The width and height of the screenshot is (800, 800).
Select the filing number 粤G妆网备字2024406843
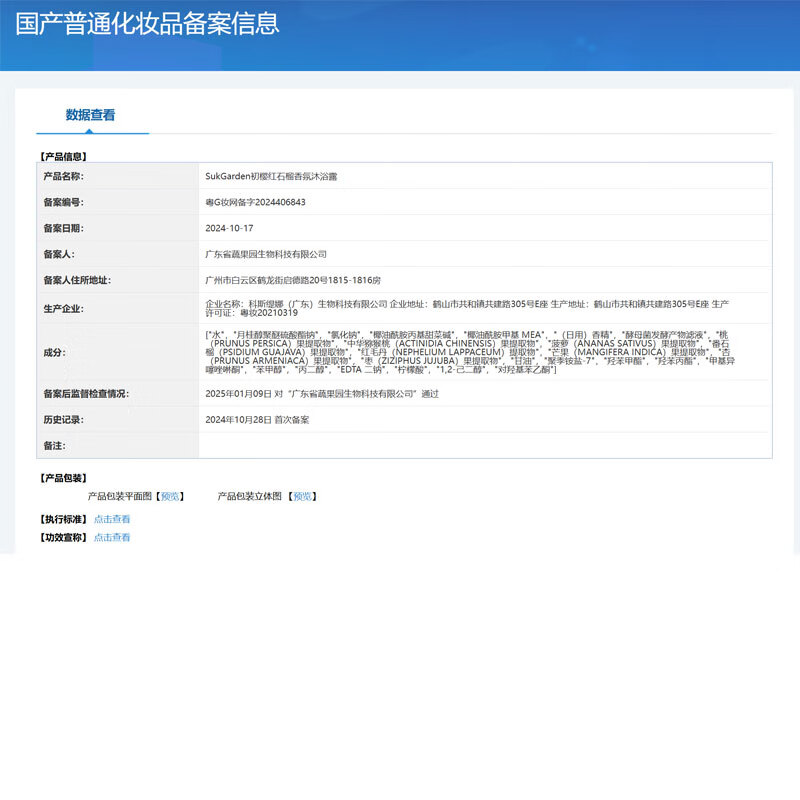click(258, 202)
